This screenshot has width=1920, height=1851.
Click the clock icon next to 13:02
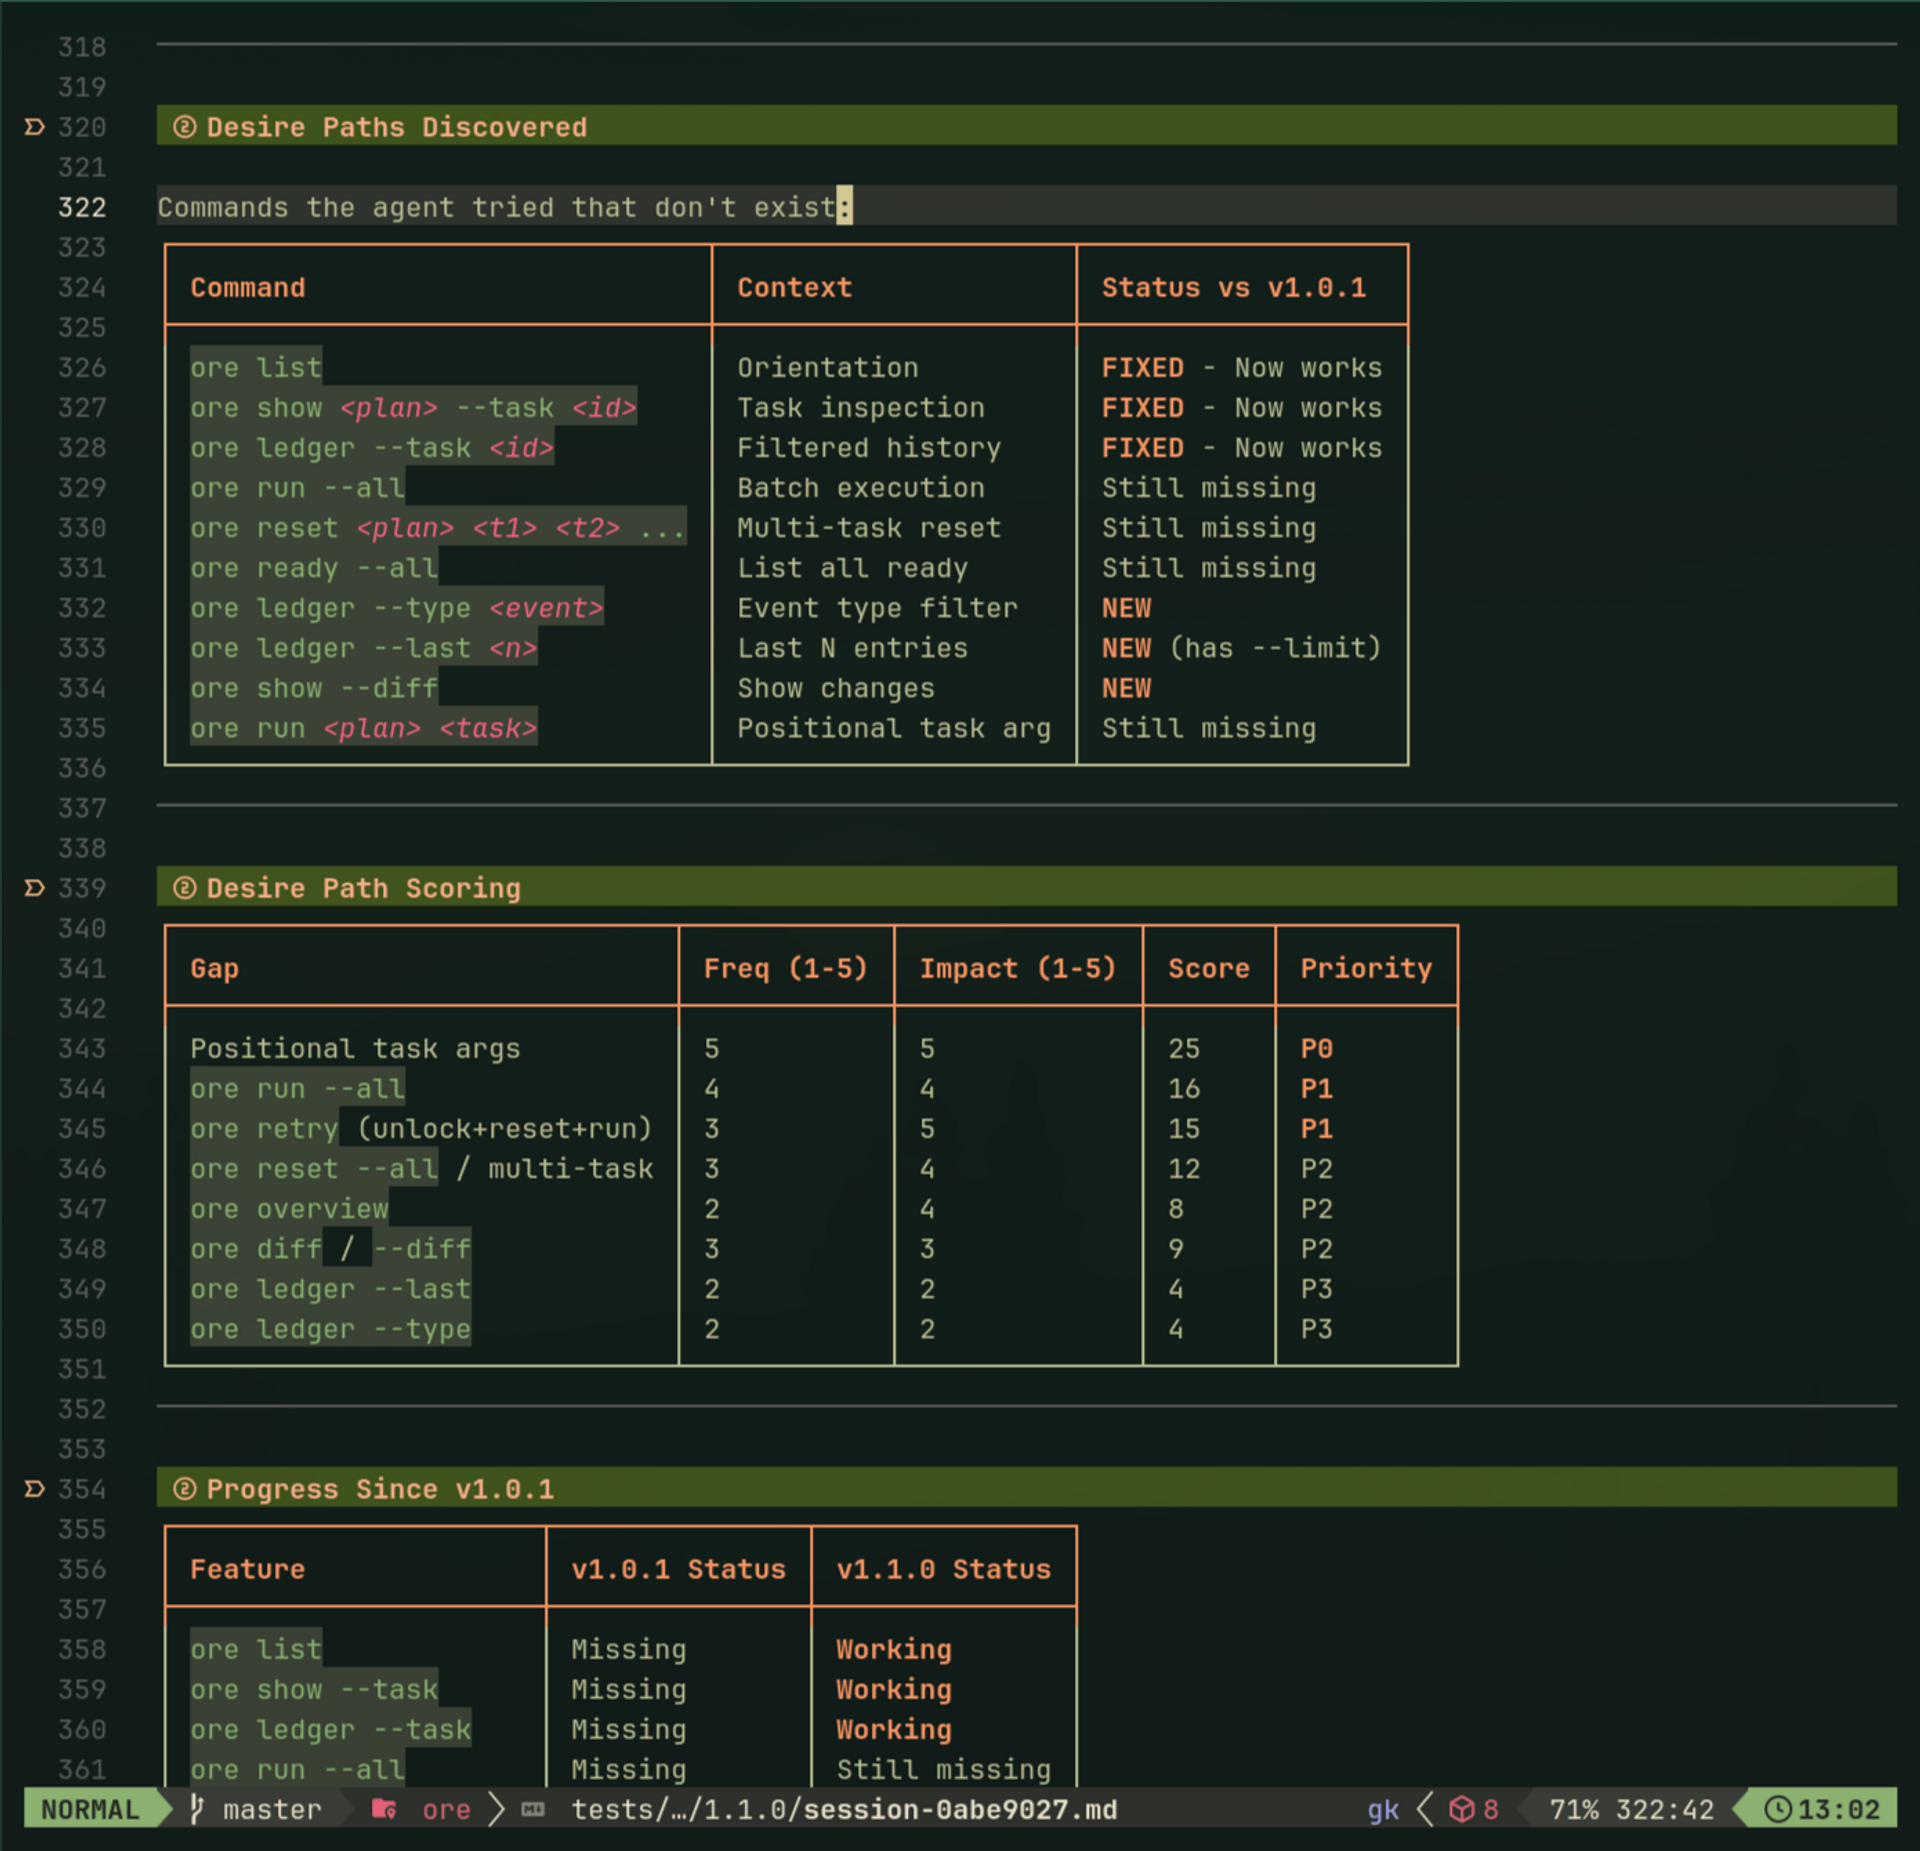pos(1777,1808)
